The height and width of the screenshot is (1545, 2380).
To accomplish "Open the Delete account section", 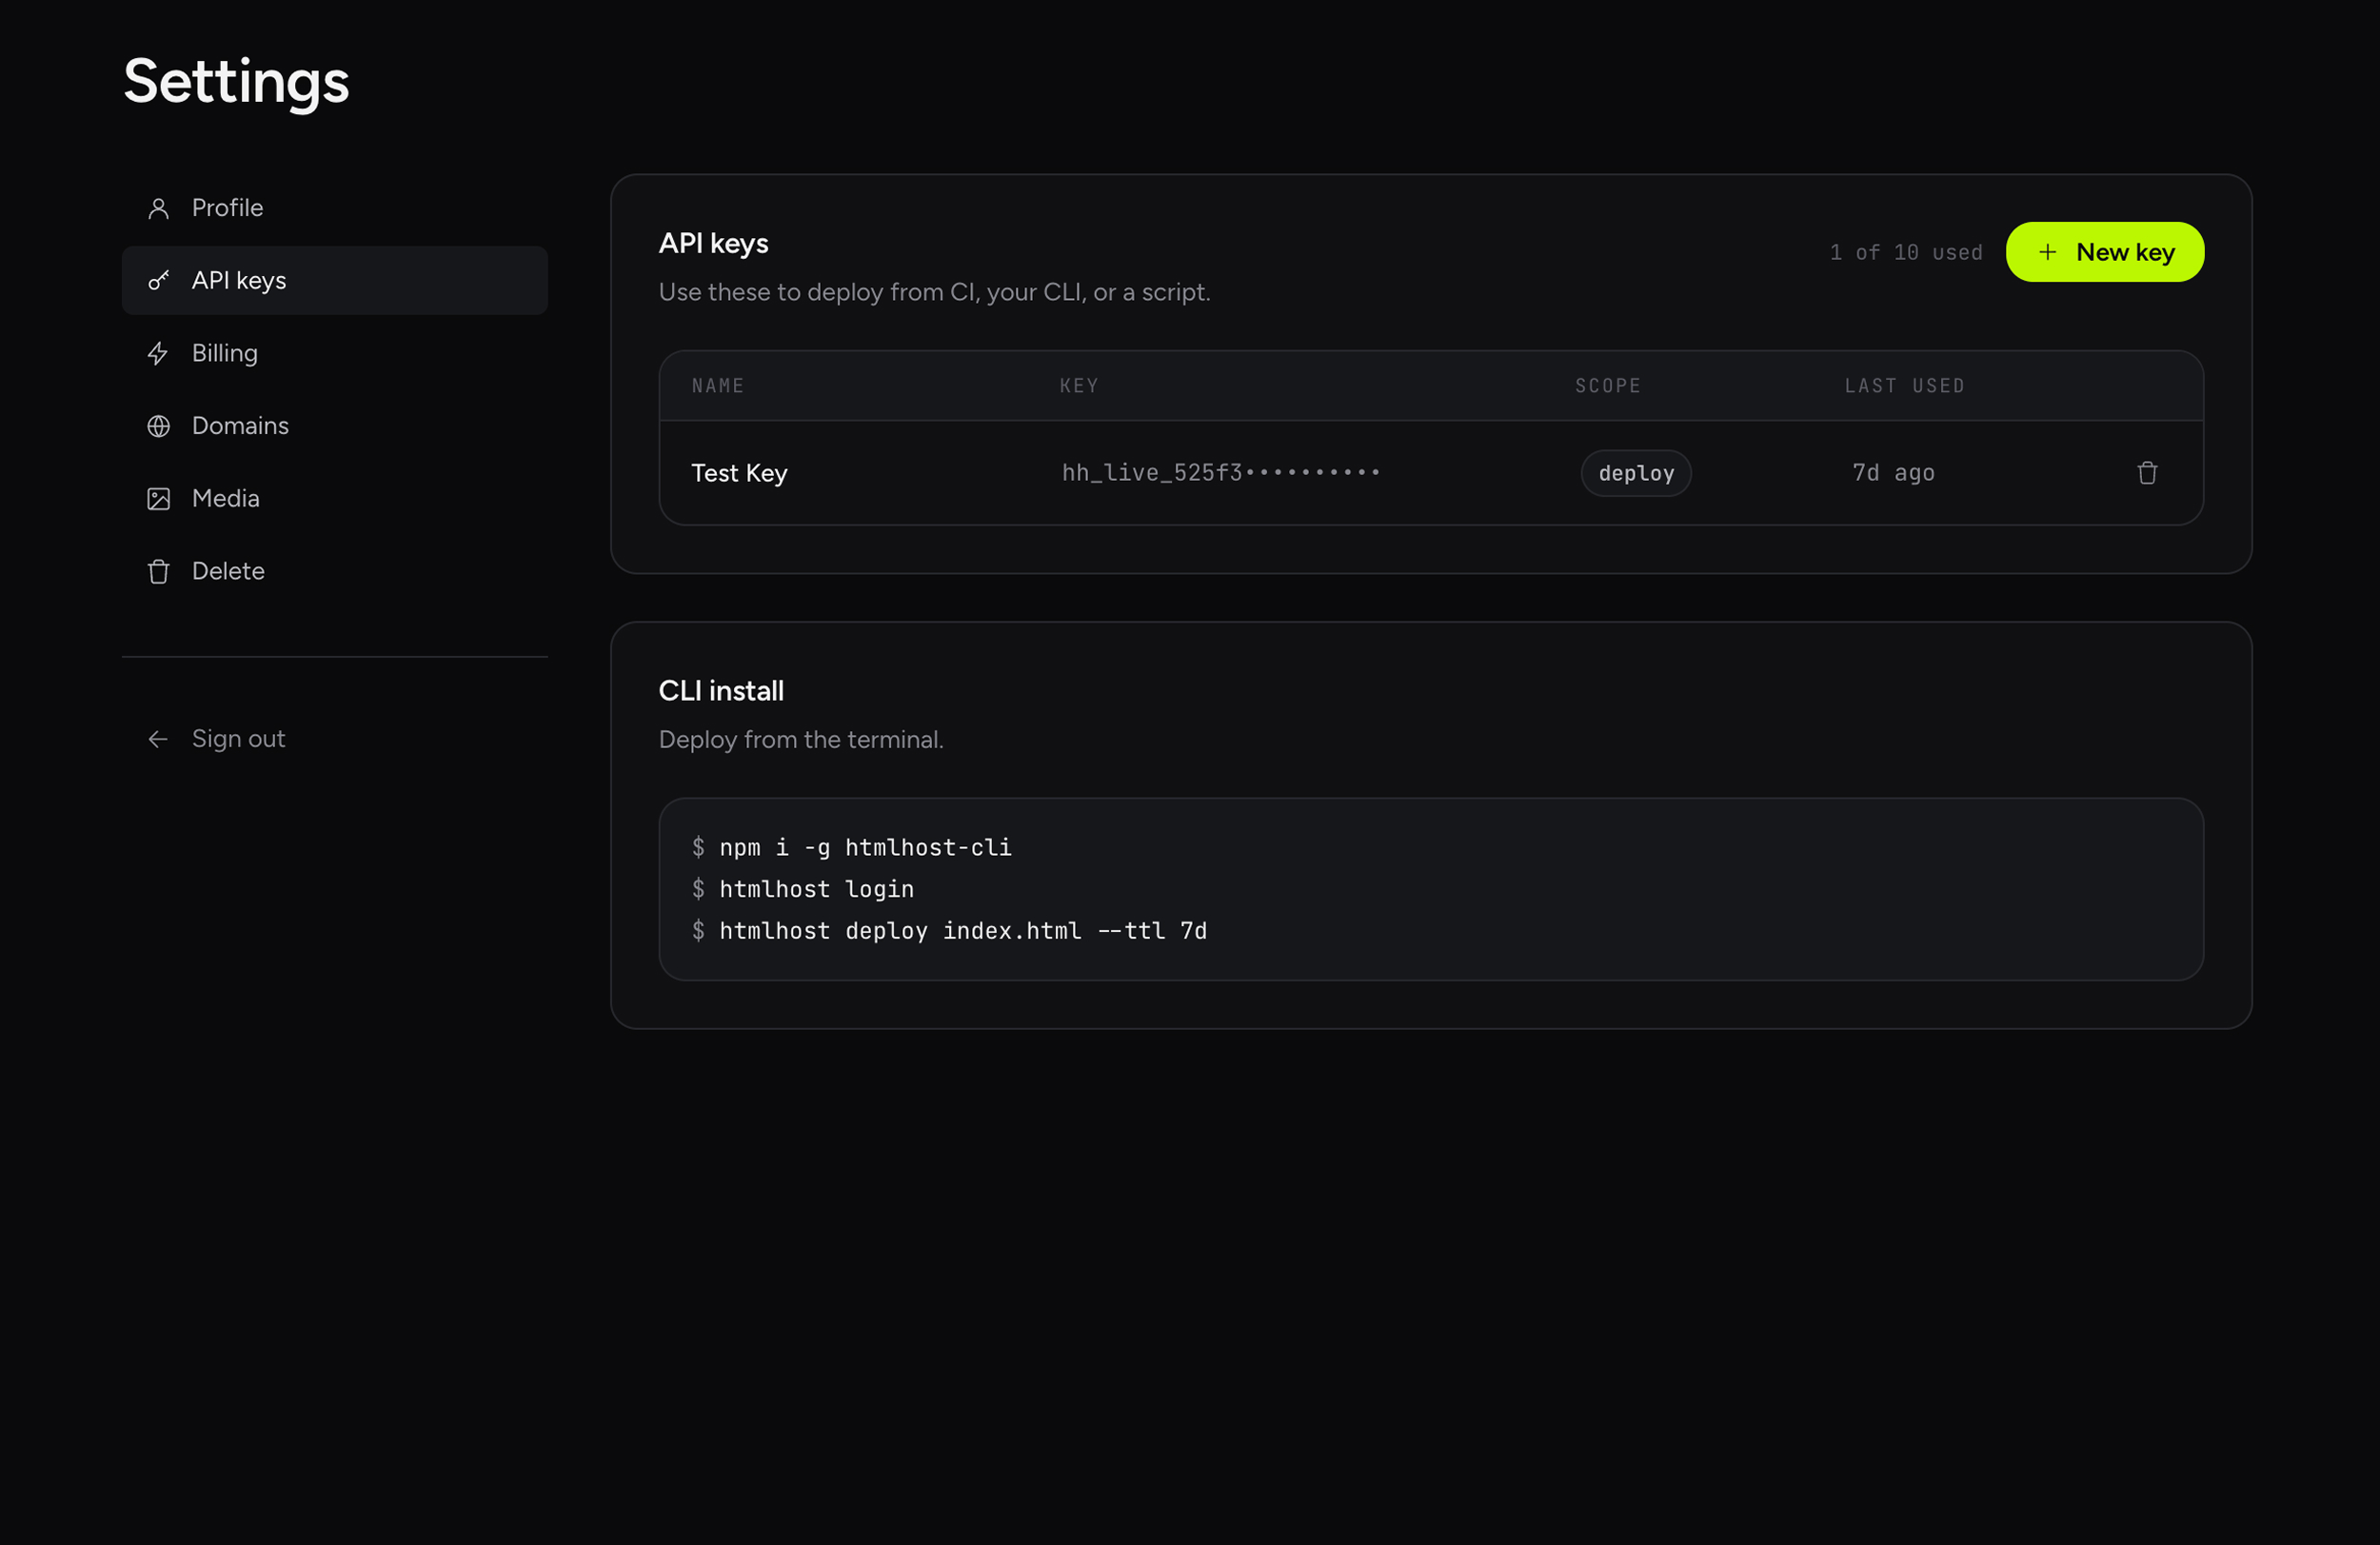I will (x=335, y=571).
